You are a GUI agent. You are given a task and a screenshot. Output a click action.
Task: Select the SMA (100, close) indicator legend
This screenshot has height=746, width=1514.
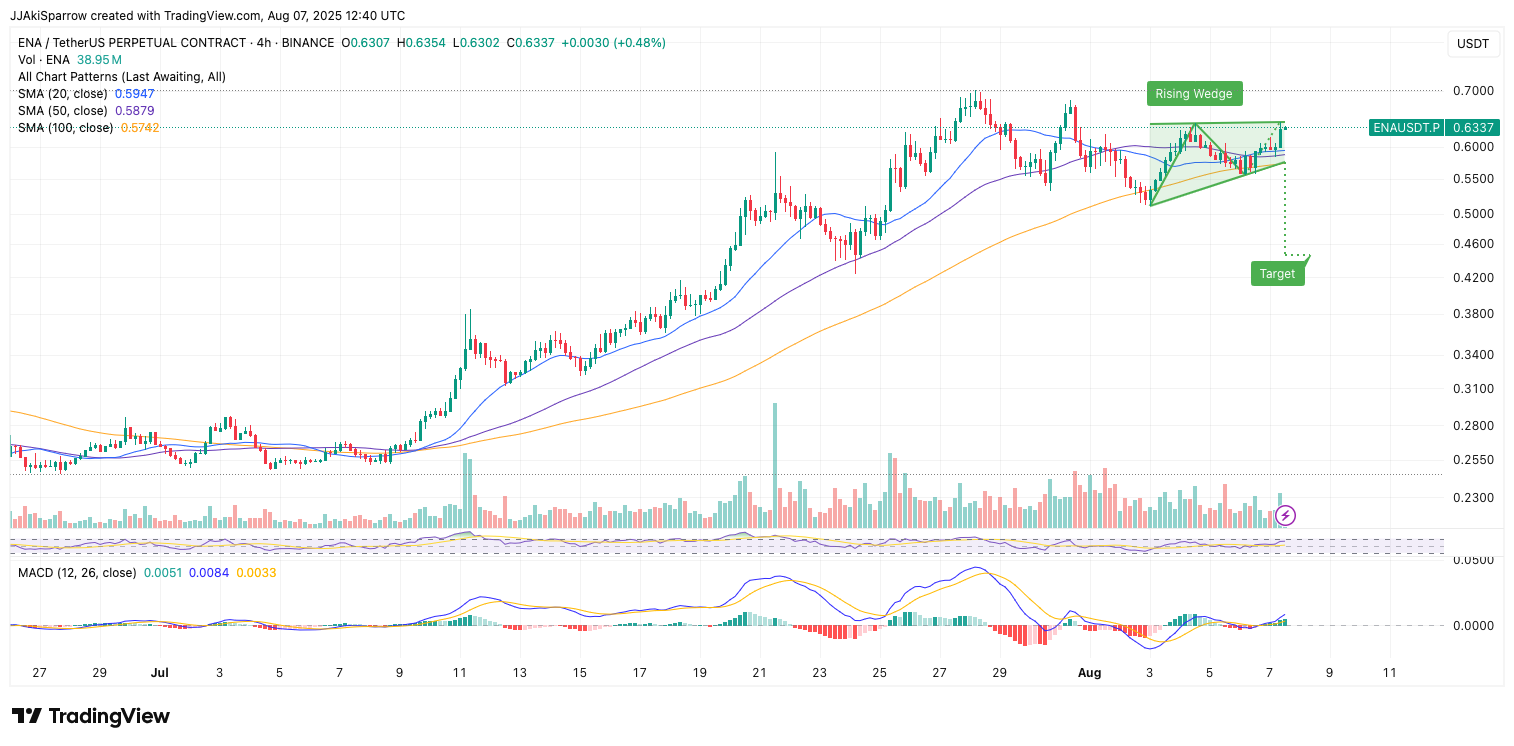pyautogui.click(x=66, y=127)
